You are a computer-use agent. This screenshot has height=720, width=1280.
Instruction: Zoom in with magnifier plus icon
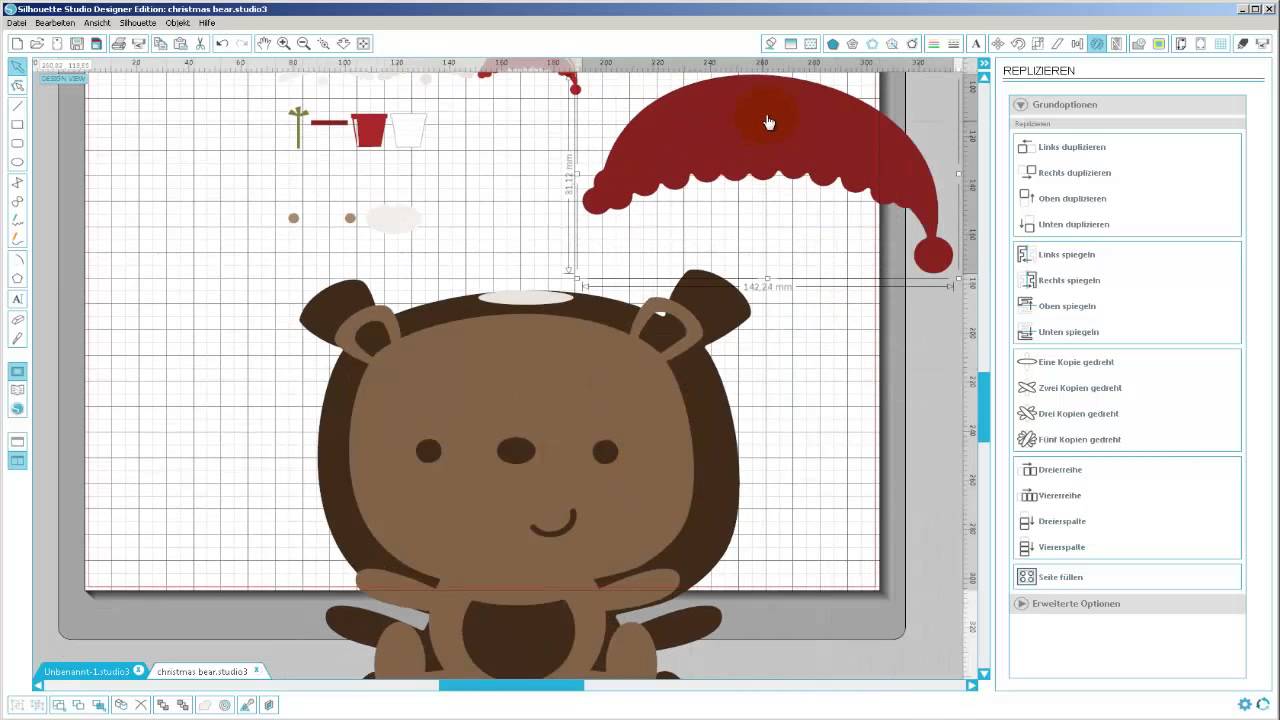[x=284, y=44]
